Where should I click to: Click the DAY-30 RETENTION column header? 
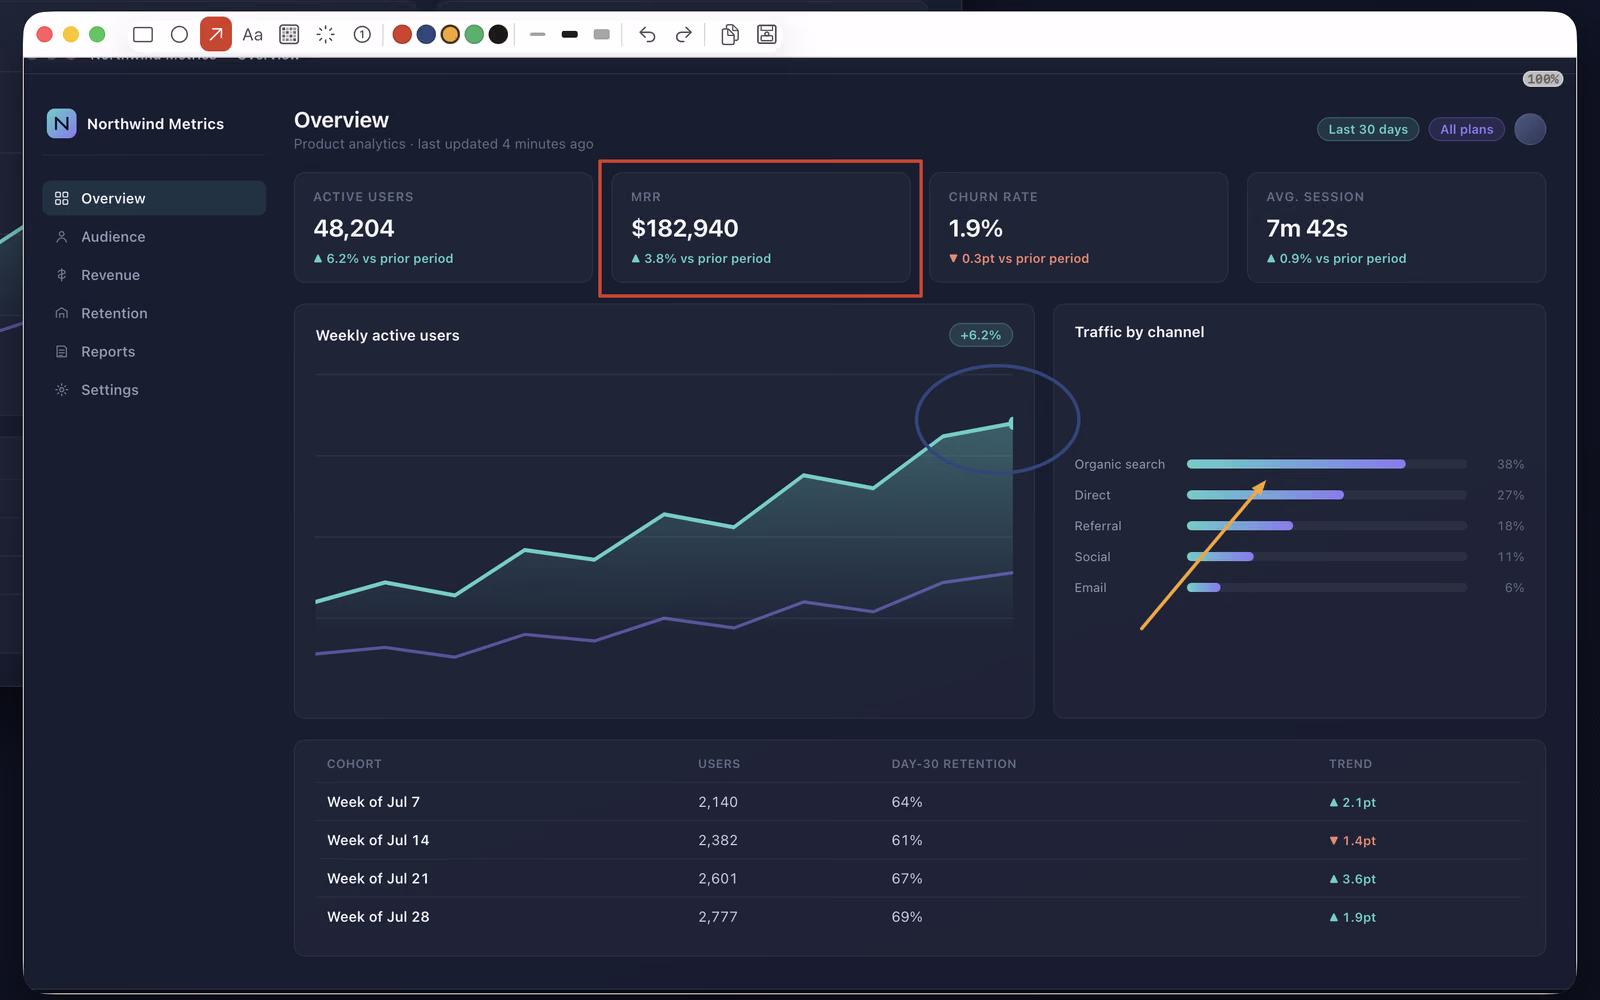tap(954, 764)
